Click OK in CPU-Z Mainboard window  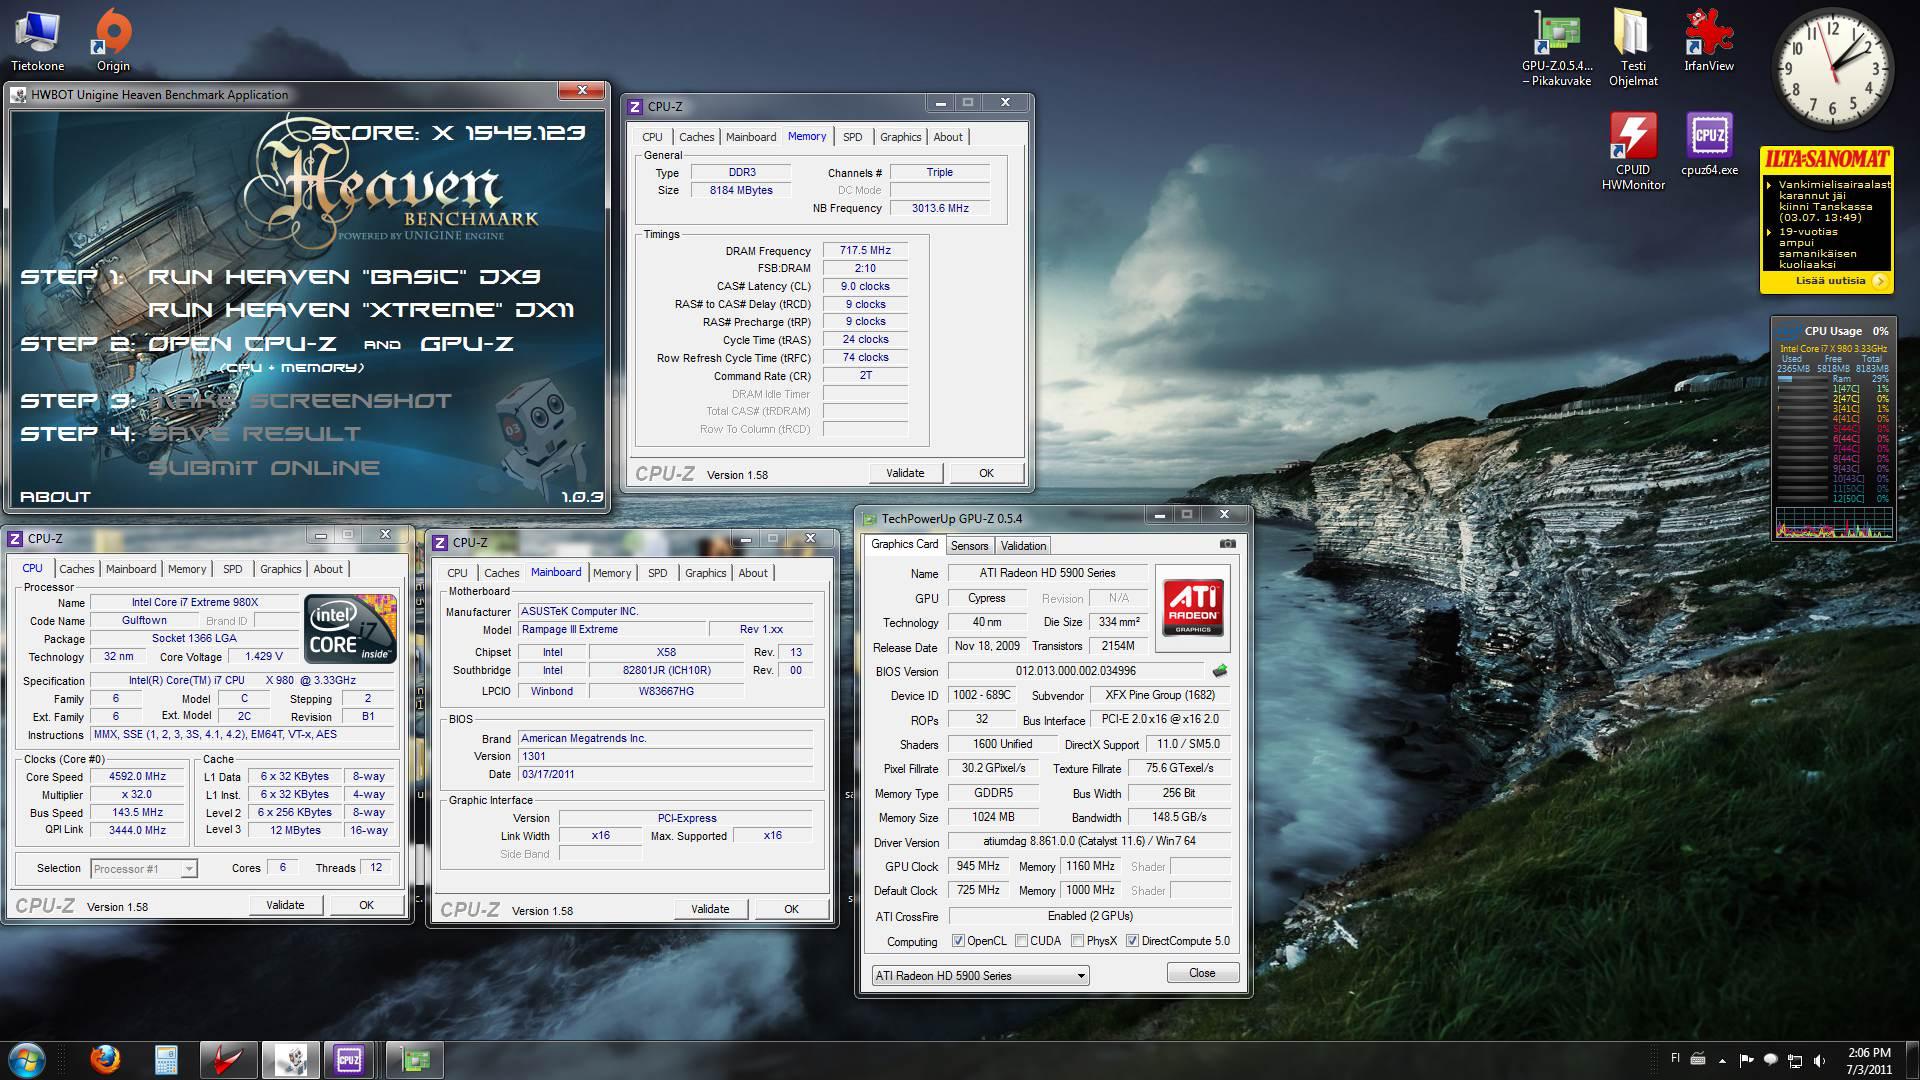[x=791, y=909]
